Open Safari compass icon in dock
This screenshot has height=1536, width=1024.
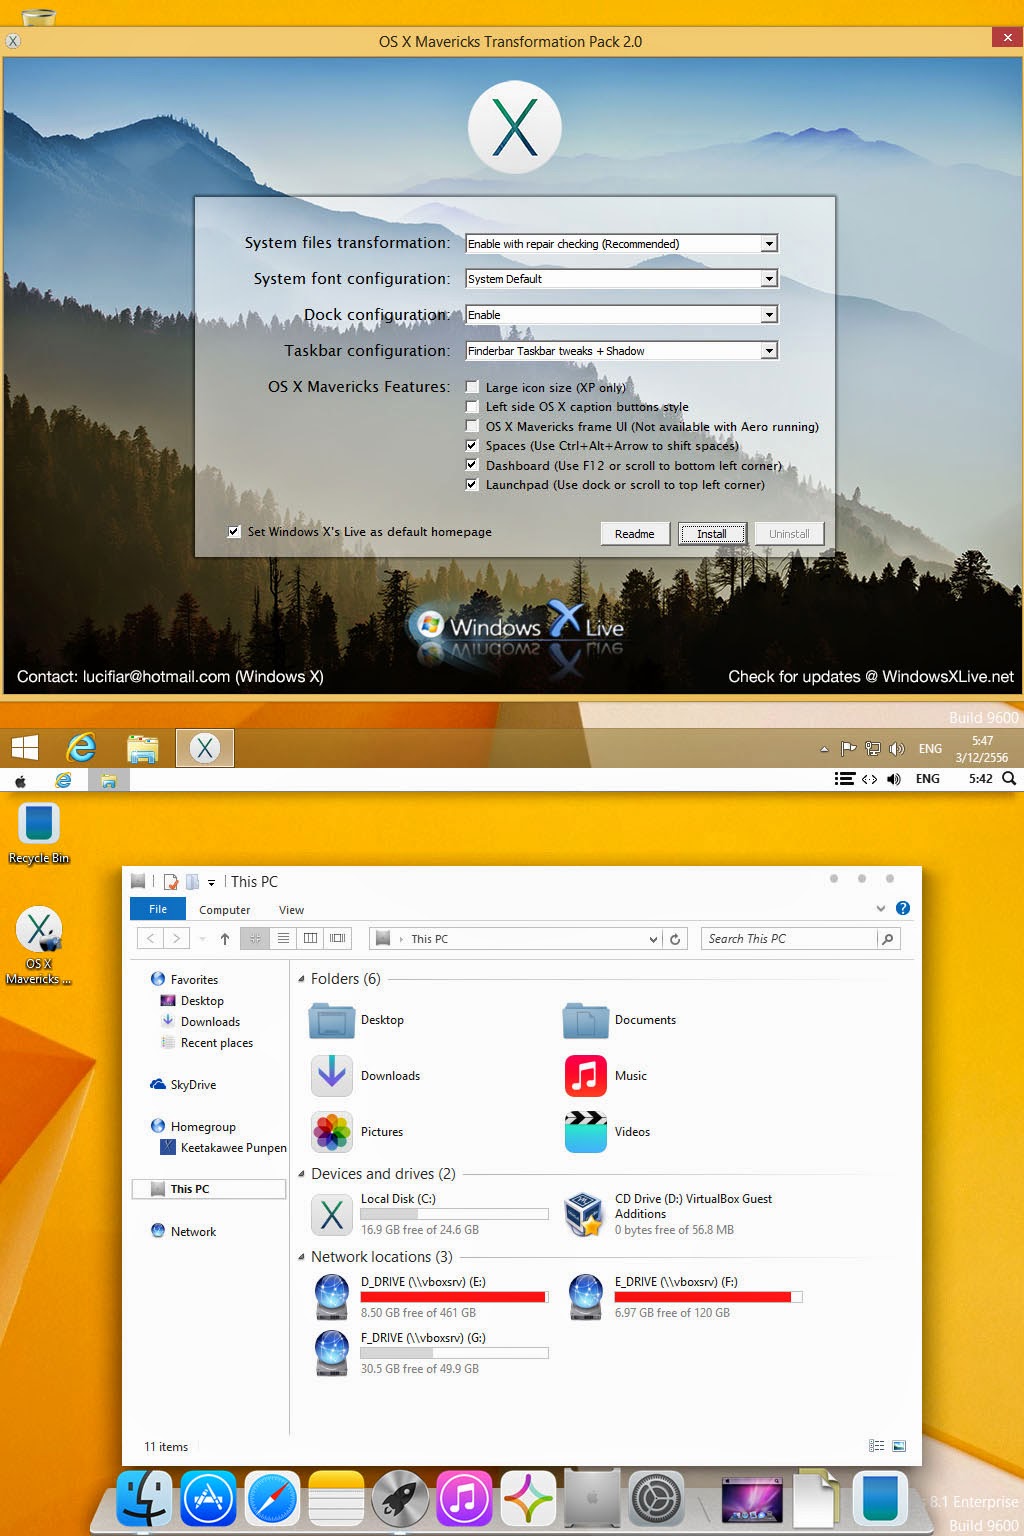click(x=272, y=1499)
